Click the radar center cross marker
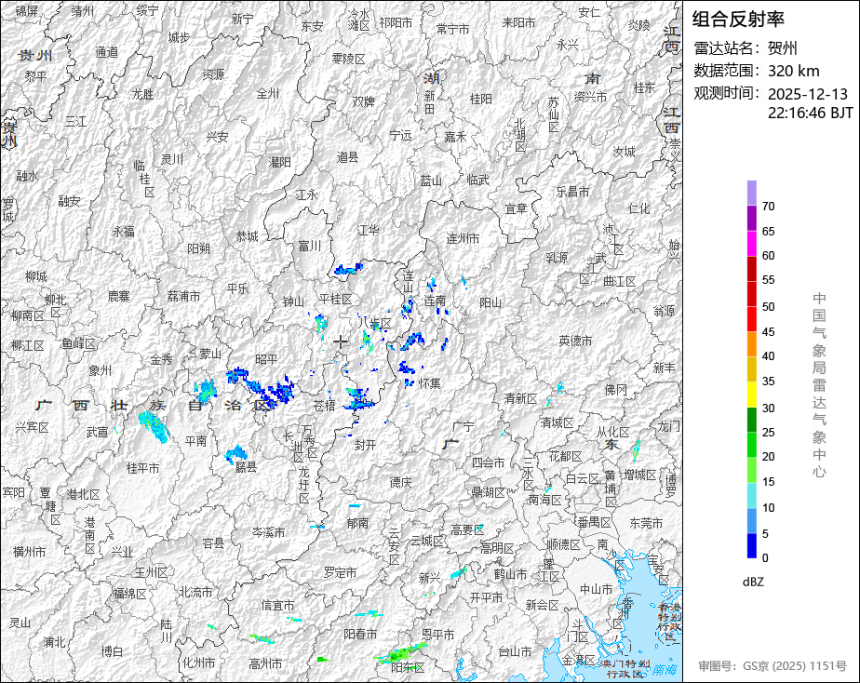This screenshot has width=860, height=683. pyautogui.click(x=341, y=342)
